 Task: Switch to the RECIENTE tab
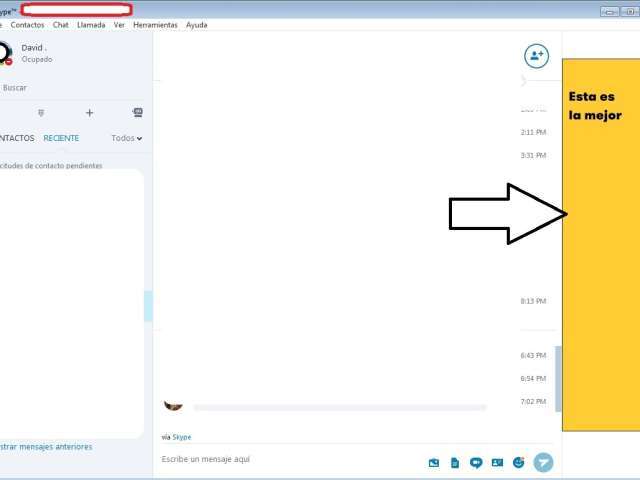(61, 138)
